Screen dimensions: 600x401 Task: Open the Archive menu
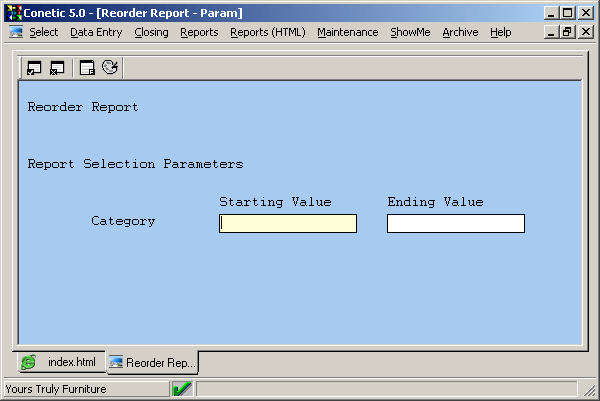(x=460, y=32)
